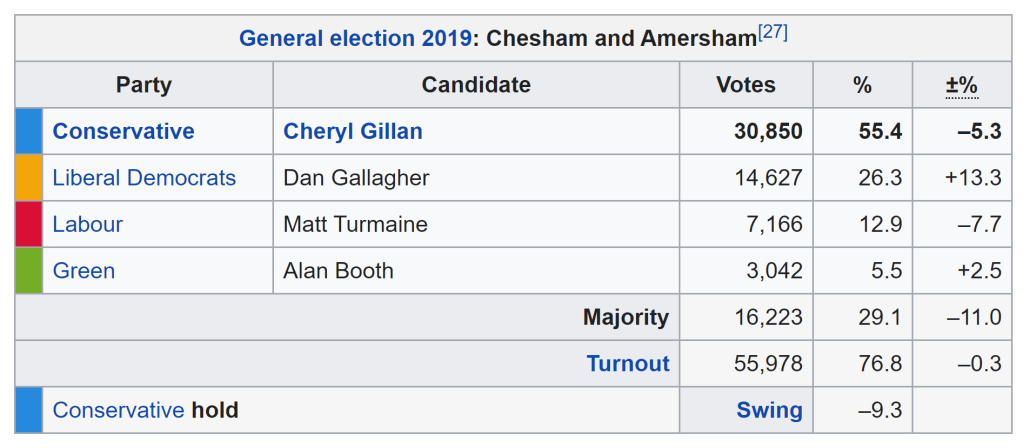Open the Swing link
This screenshot has width=1023, height=448.
769,410
